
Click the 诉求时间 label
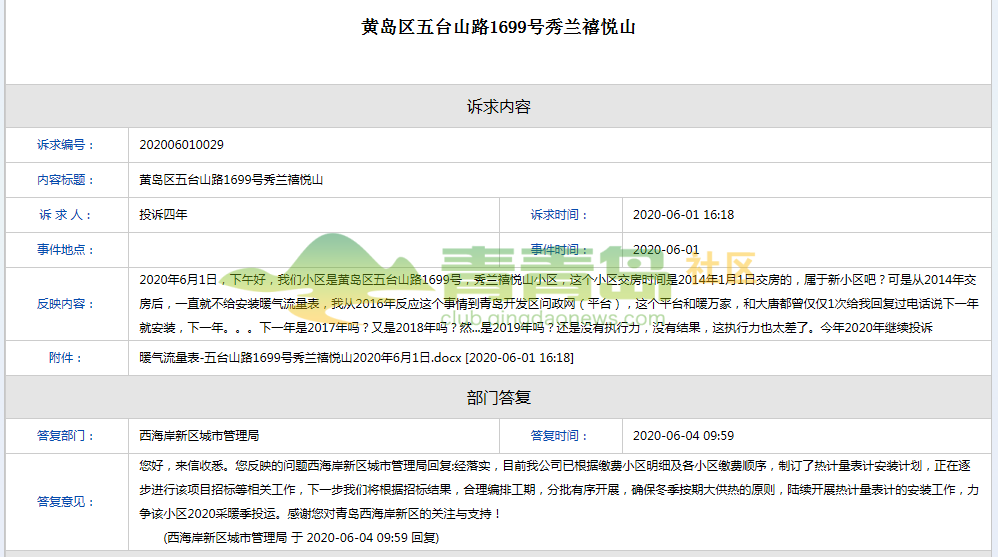tap(559, 215)
